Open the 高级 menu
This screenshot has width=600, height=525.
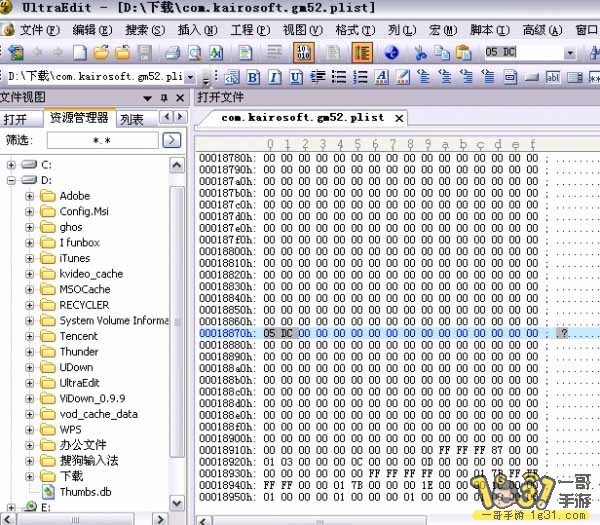pos(542,30)
